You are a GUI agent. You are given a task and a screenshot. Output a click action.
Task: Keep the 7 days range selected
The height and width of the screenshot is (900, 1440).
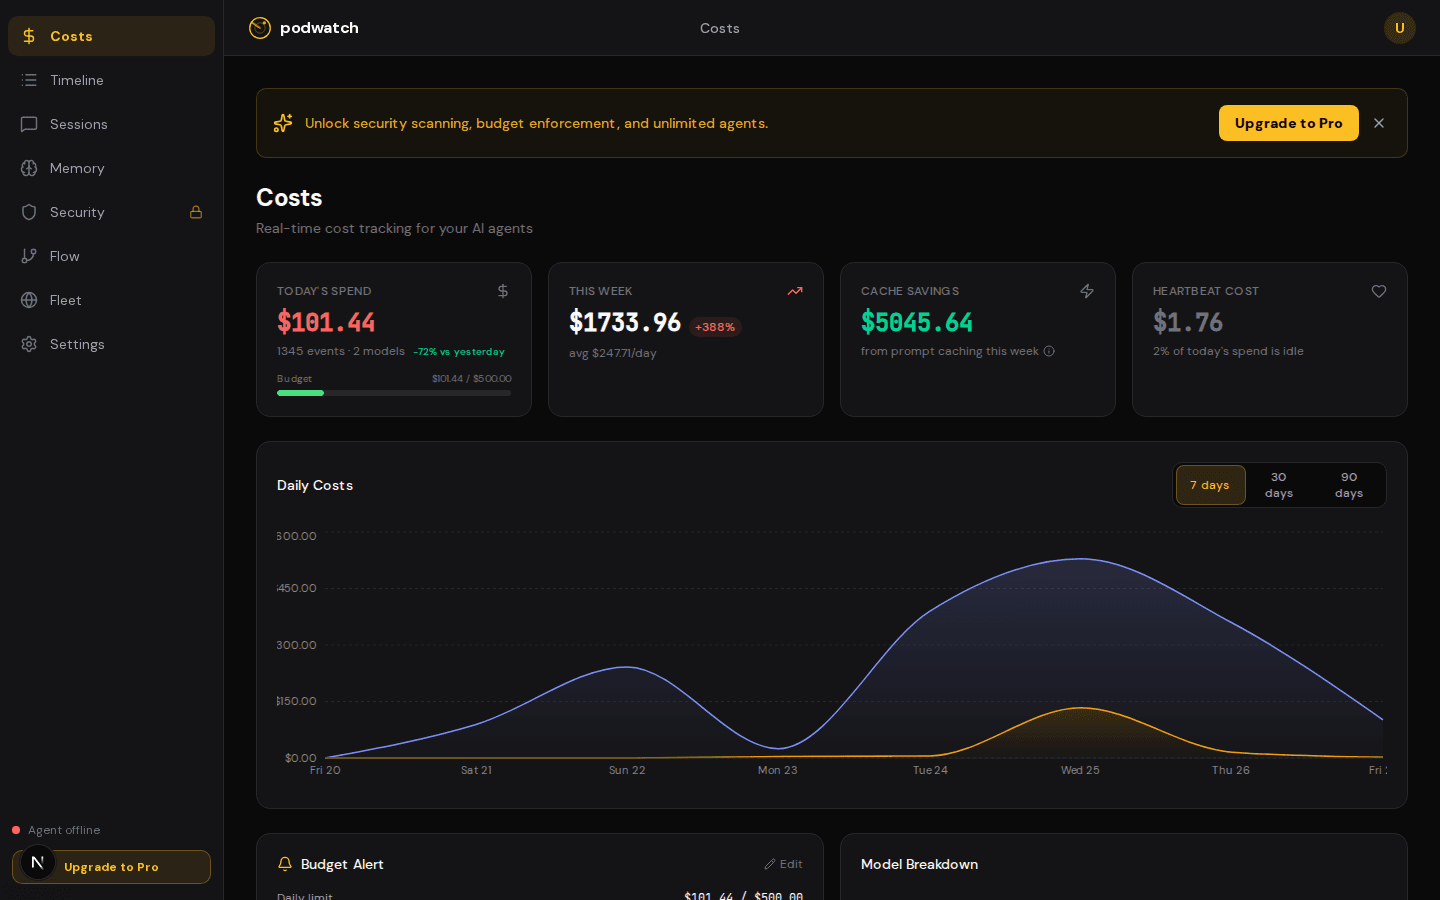pyautogui.click(x=1210, y=485)
